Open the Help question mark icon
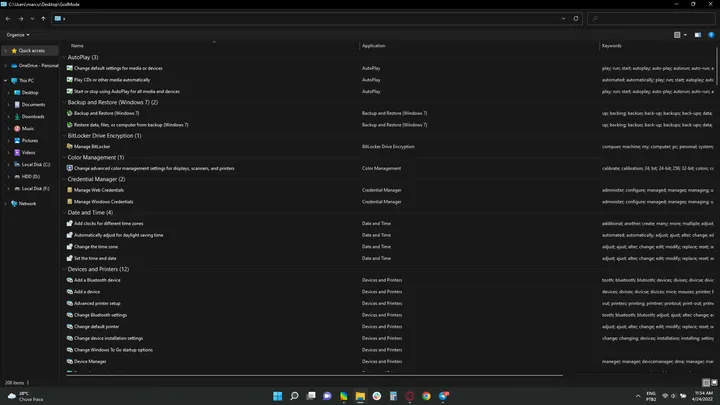The height and width of the screenshot is (405, 720). click(x=711, y=34)
